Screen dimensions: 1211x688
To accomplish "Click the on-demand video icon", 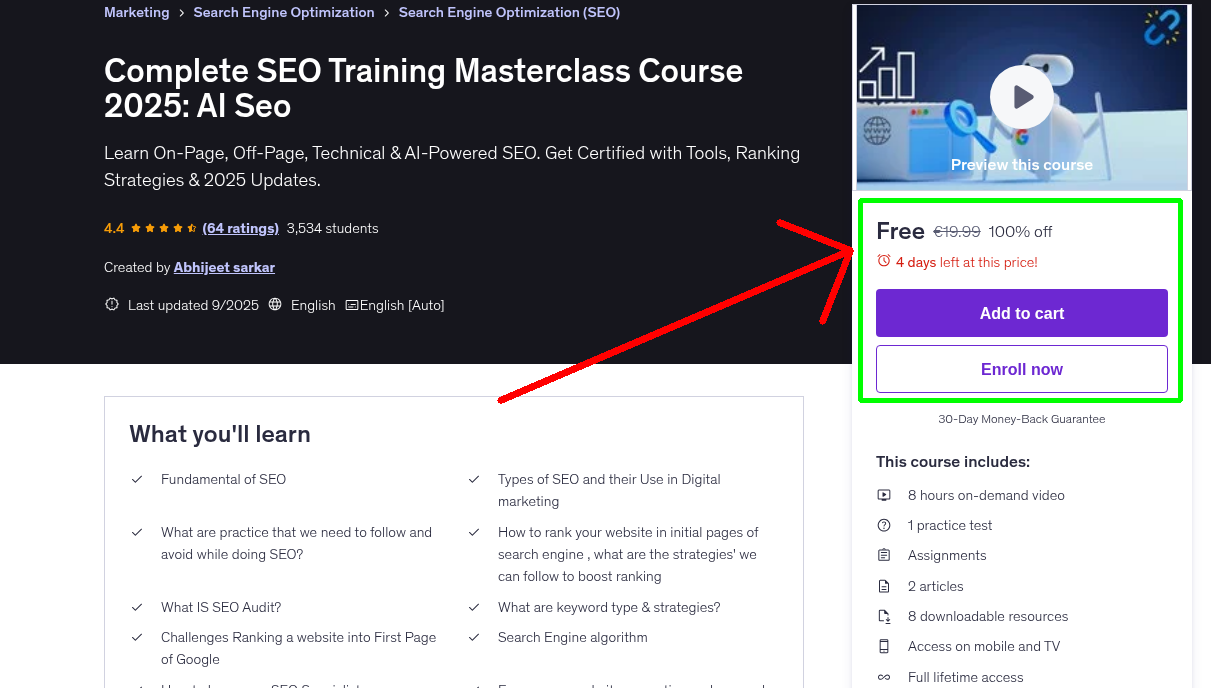I will click(884, 495).
